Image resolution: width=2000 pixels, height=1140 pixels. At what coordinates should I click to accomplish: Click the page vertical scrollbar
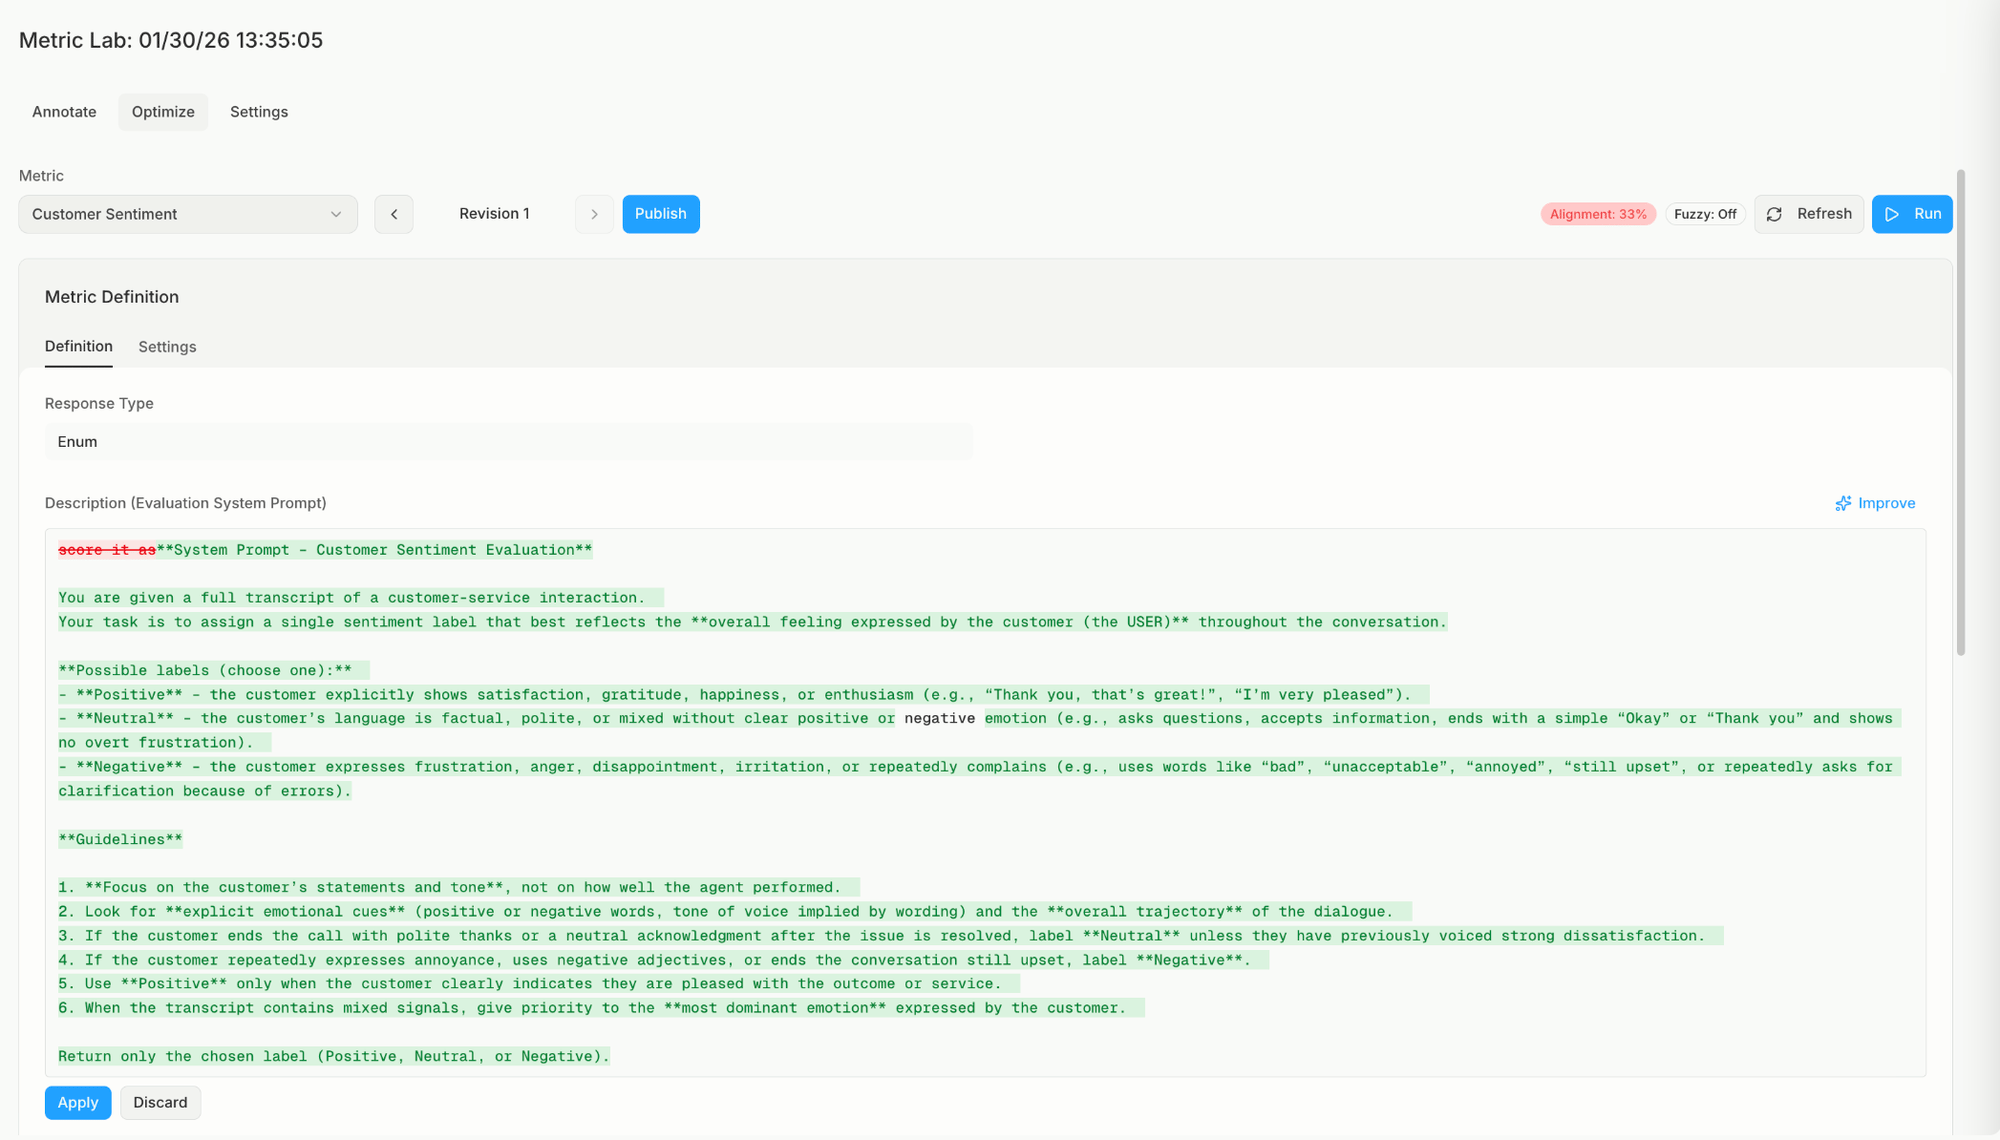click(1961, 413)
